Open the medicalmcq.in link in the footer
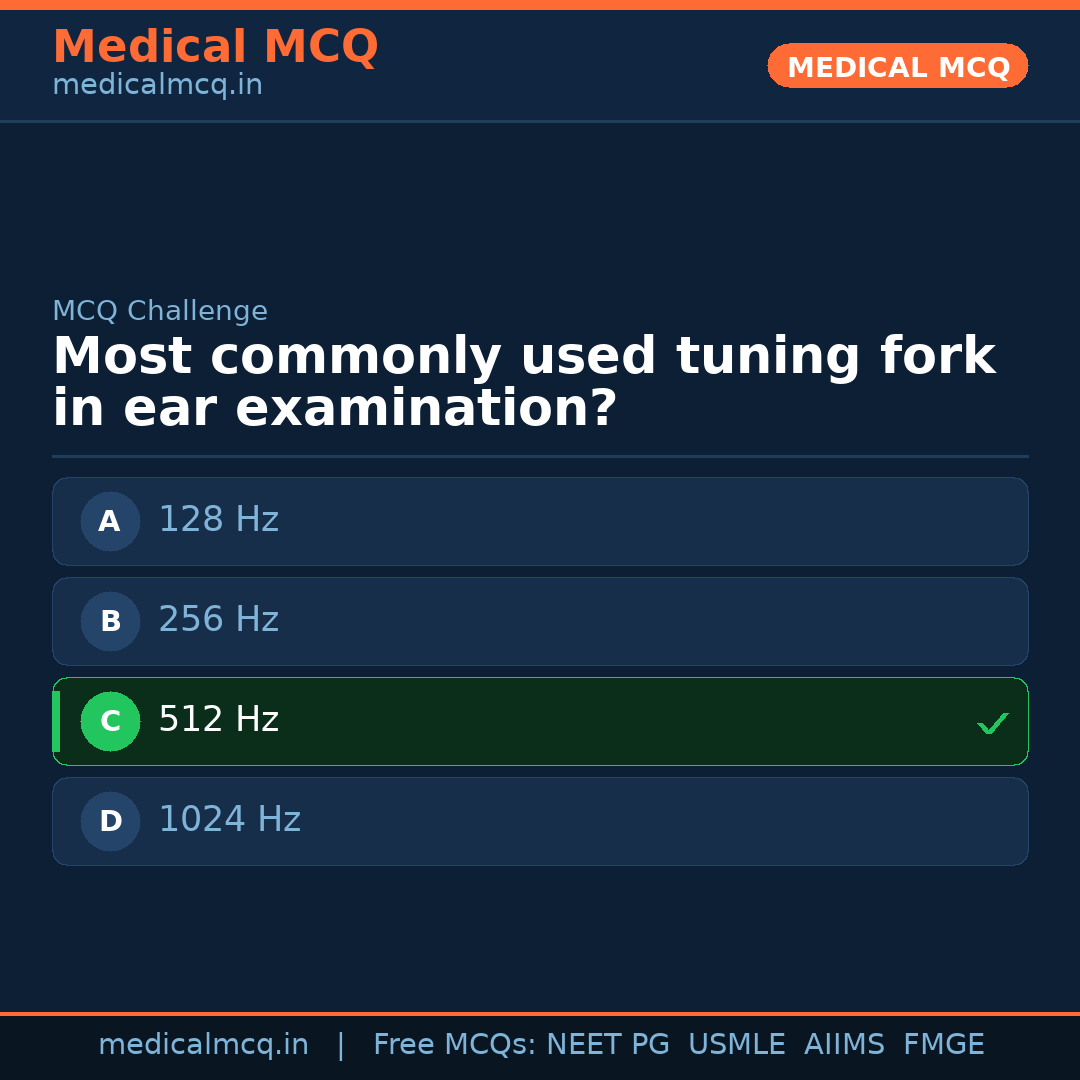Image resolution: width=1080 pixels, height=1080 pixels. click(x=203, y=1045)
